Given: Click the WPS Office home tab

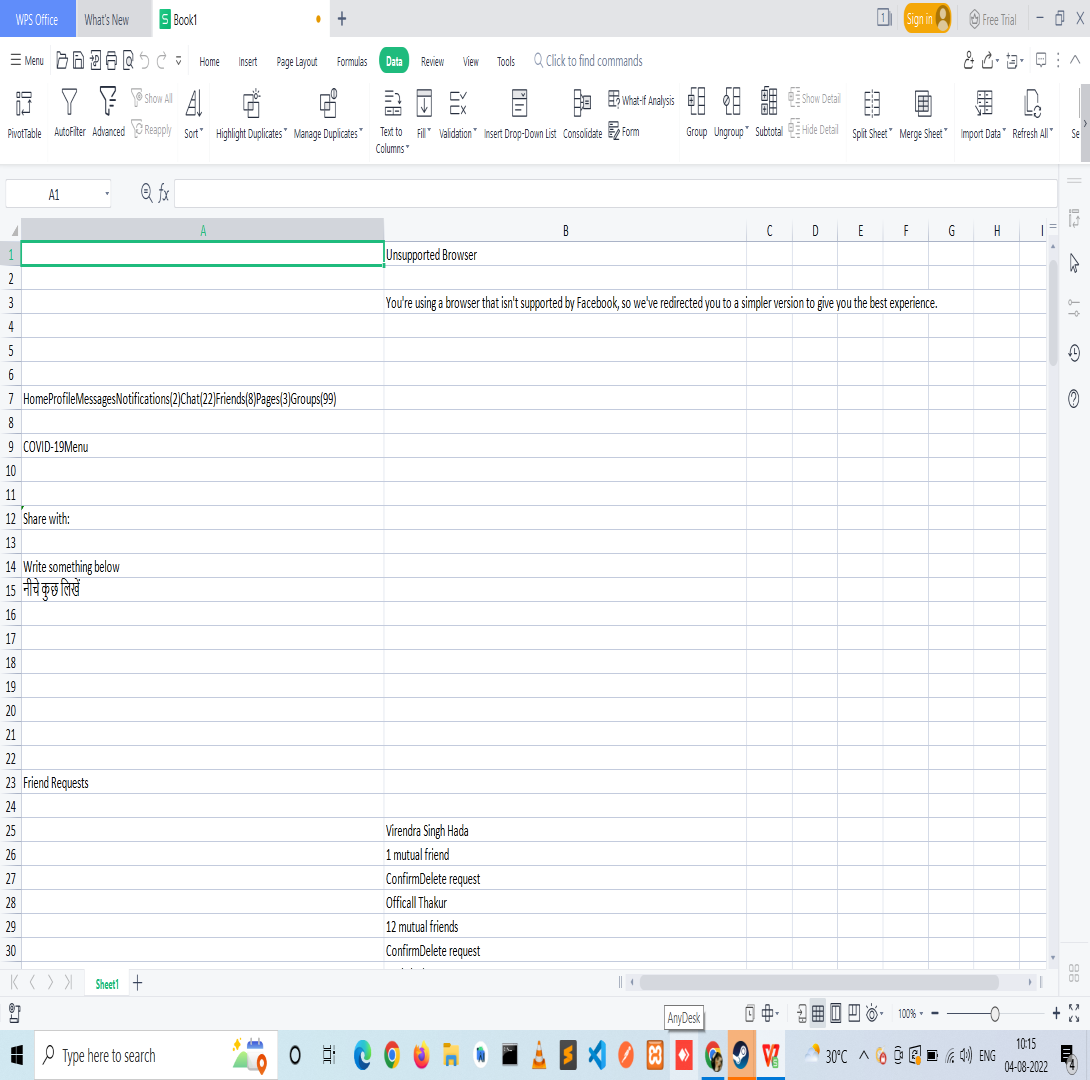Looking at the screenshot, I should click(37, 19).
